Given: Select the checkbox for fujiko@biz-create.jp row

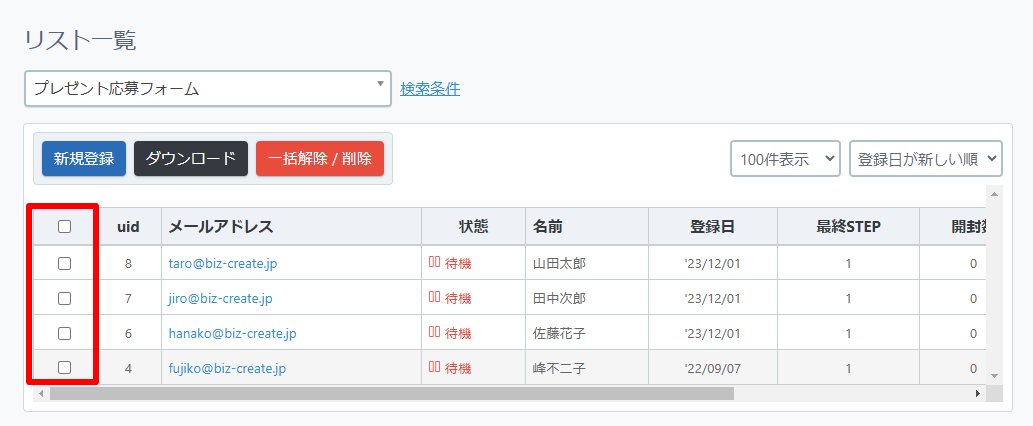Looking at the screenshot, I should [x=64, y=368].
